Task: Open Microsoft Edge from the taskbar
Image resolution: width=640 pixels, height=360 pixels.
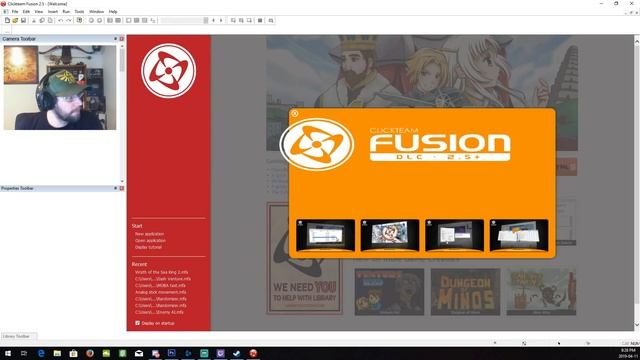Action: coord(41,353)
